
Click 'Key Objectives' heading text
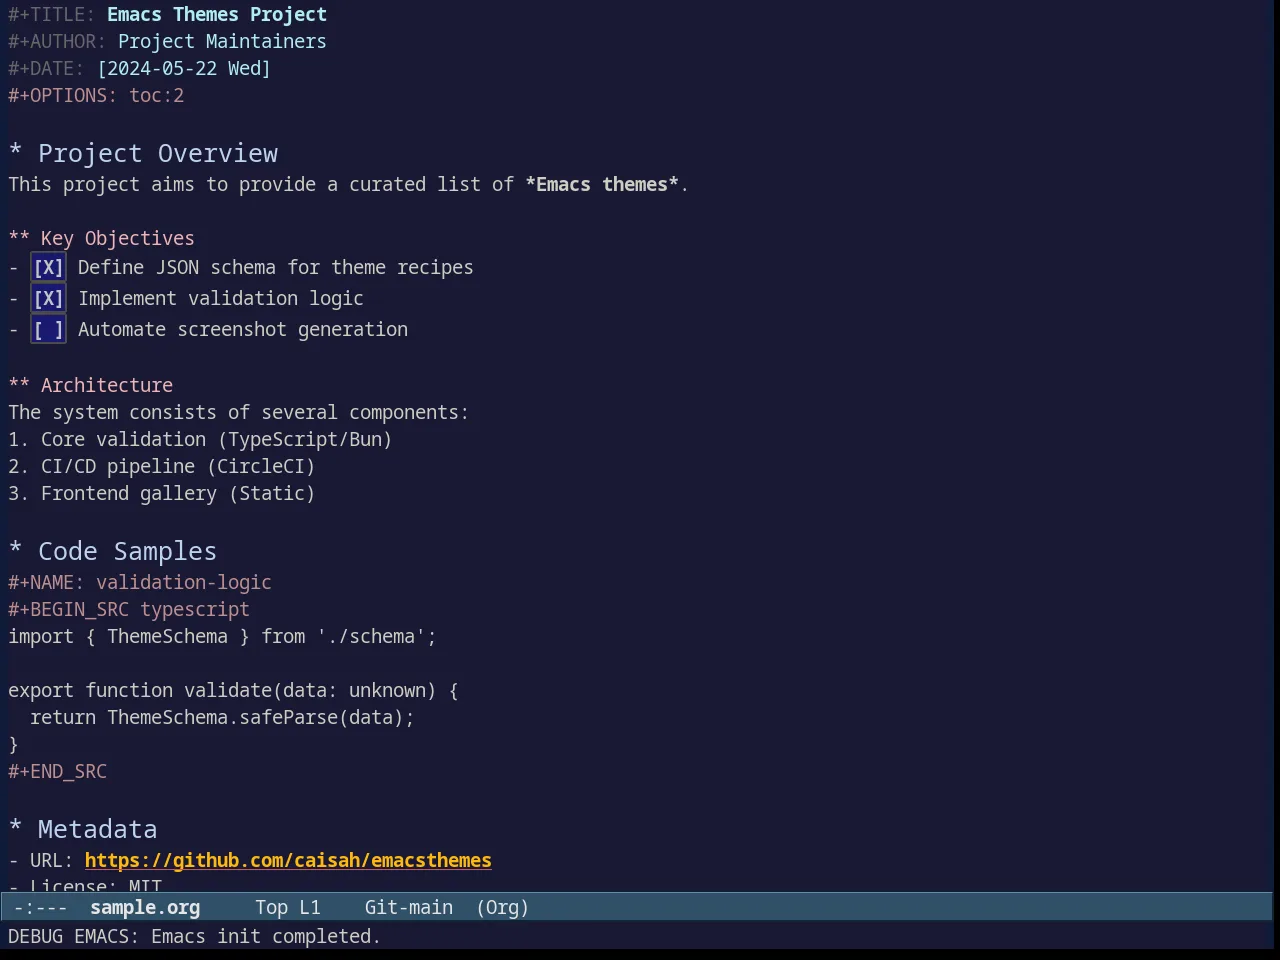click(x=118, y=238)
